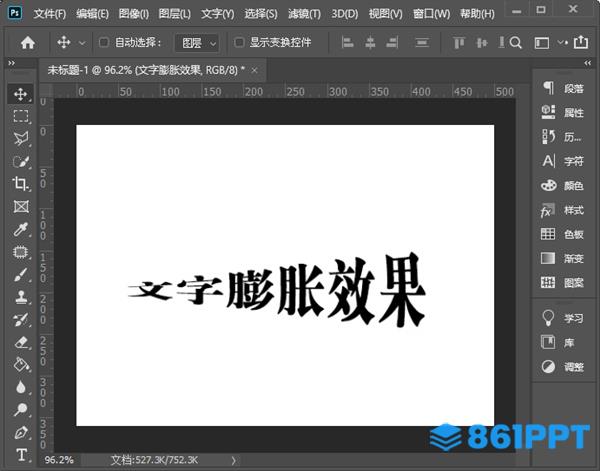
Task: Select the Paint Bucket tool
Action: [21, 365]
